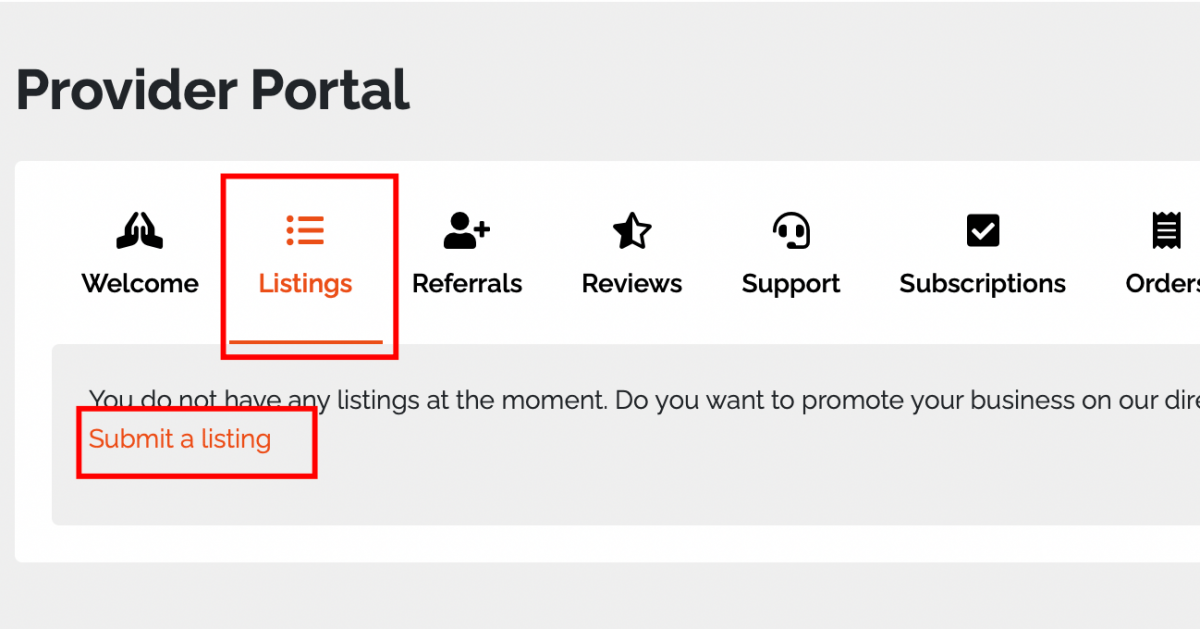Switch to the Welcome tab label
Screen dimensions: 1200x629
pos(140,284)
